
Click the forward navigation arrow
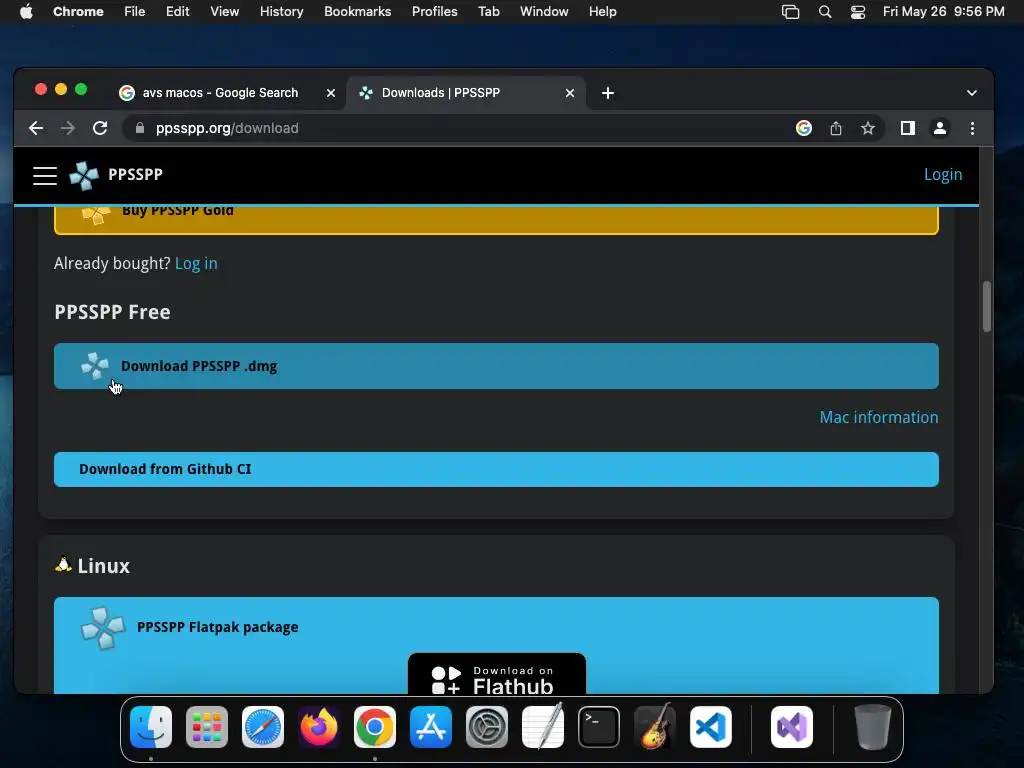coord(68,128)
